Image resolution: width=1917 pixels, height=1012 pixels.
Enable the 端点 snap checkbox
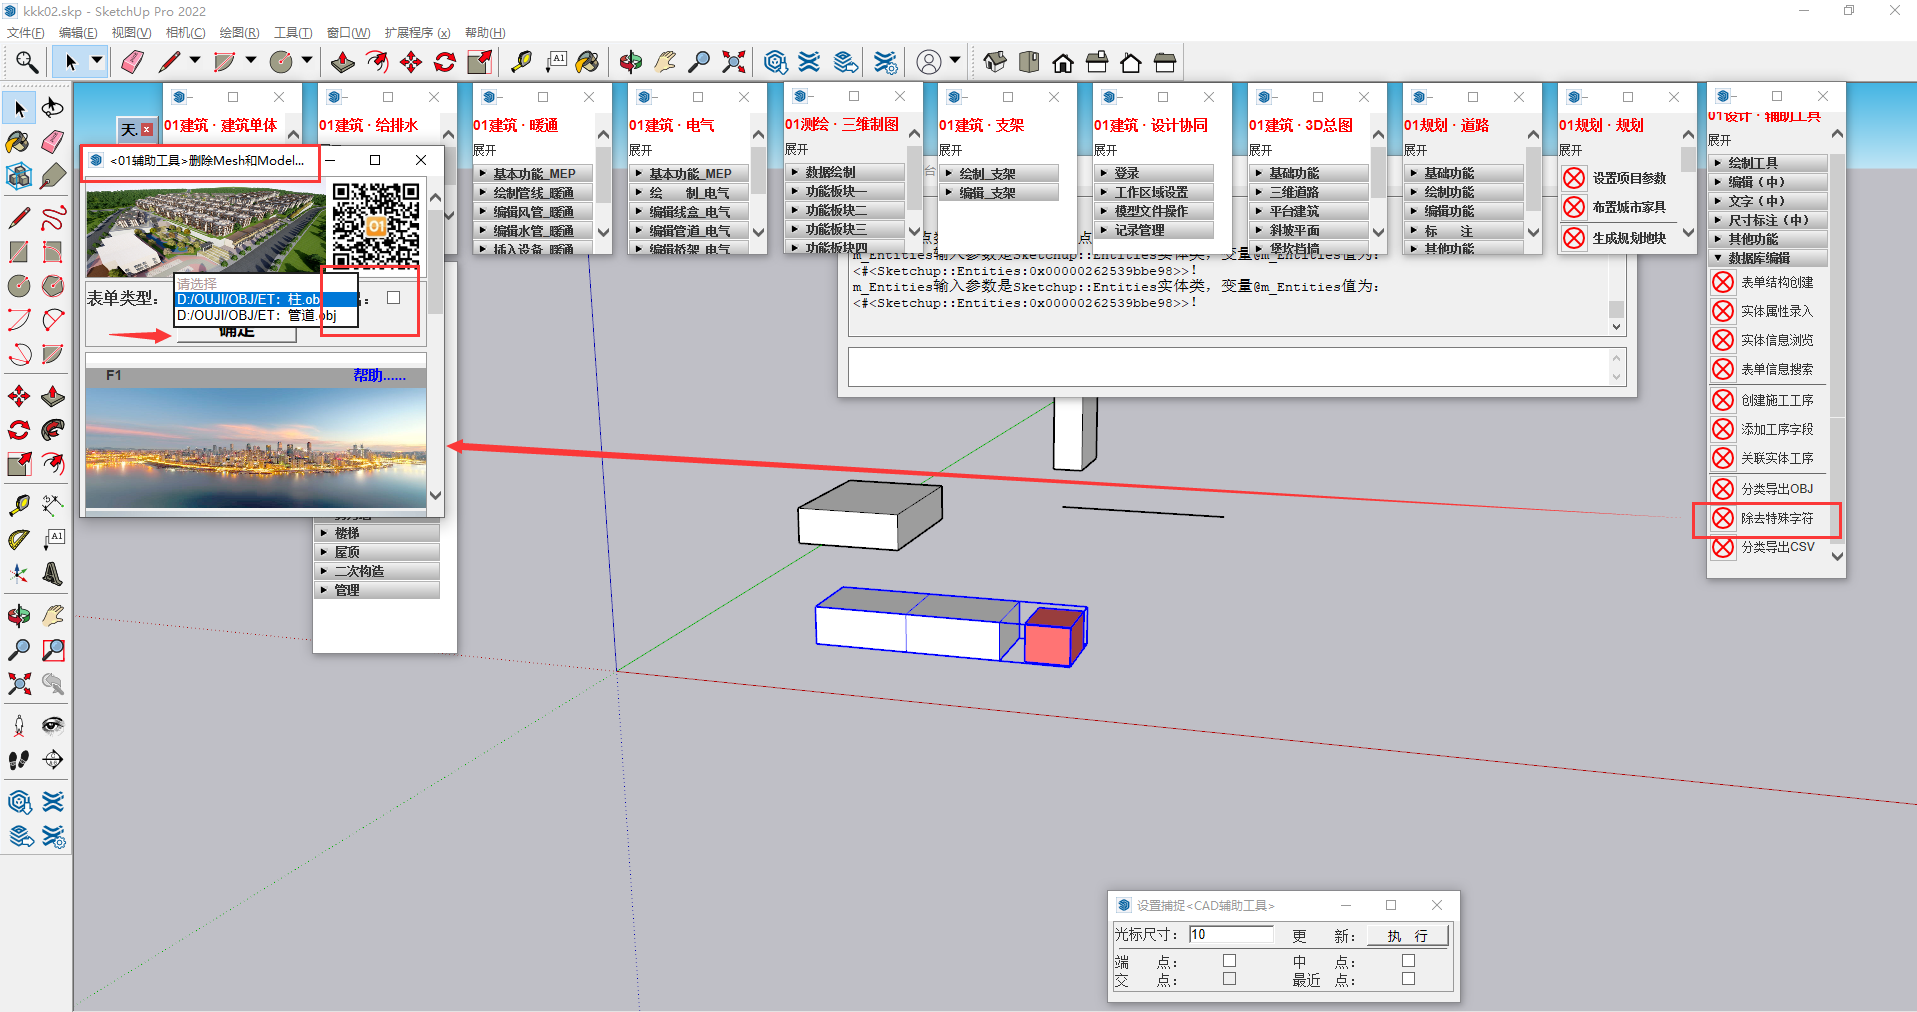pos(1229,960)
